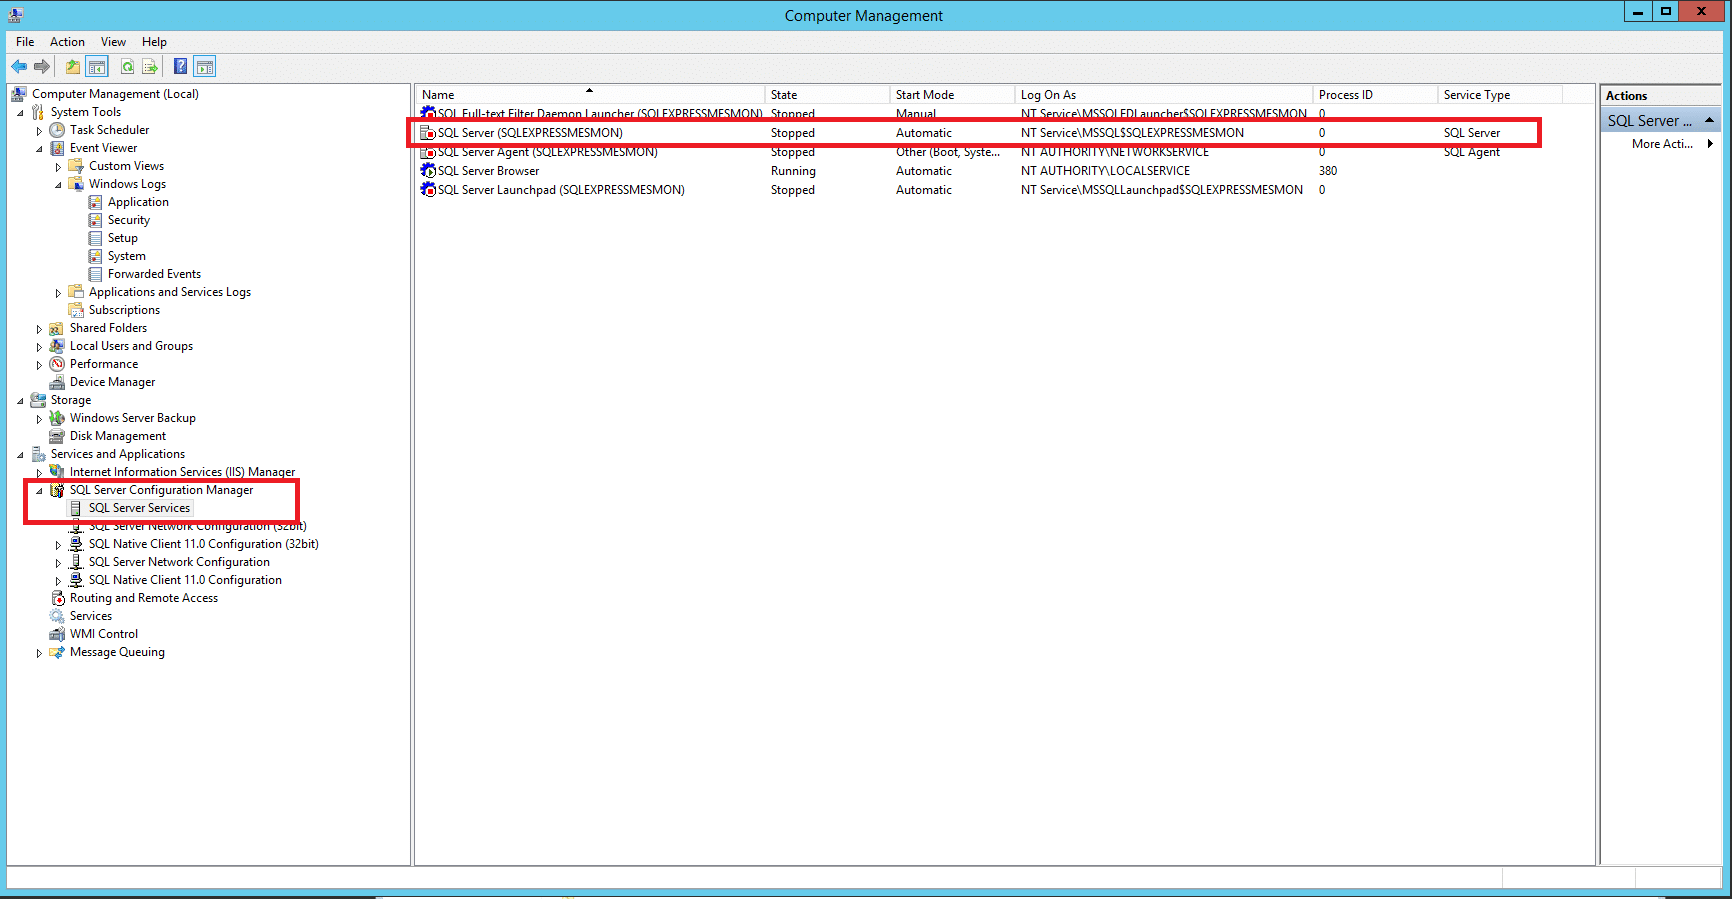1732x899 pixels.
Task: Click Message Queuing icon in tree
Action: click(58, 652)
